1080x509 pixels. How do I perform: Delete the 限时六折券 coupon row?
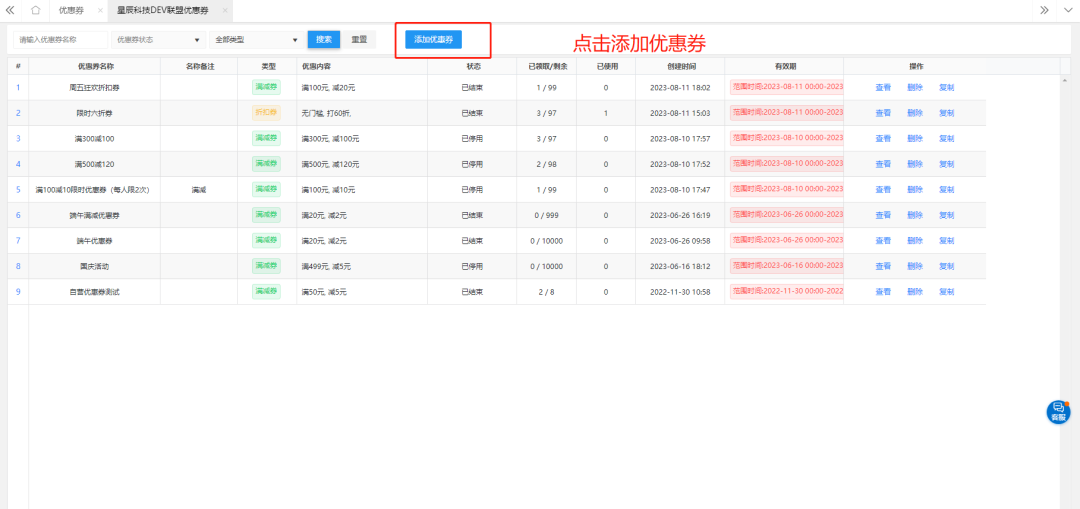[914, 113]
